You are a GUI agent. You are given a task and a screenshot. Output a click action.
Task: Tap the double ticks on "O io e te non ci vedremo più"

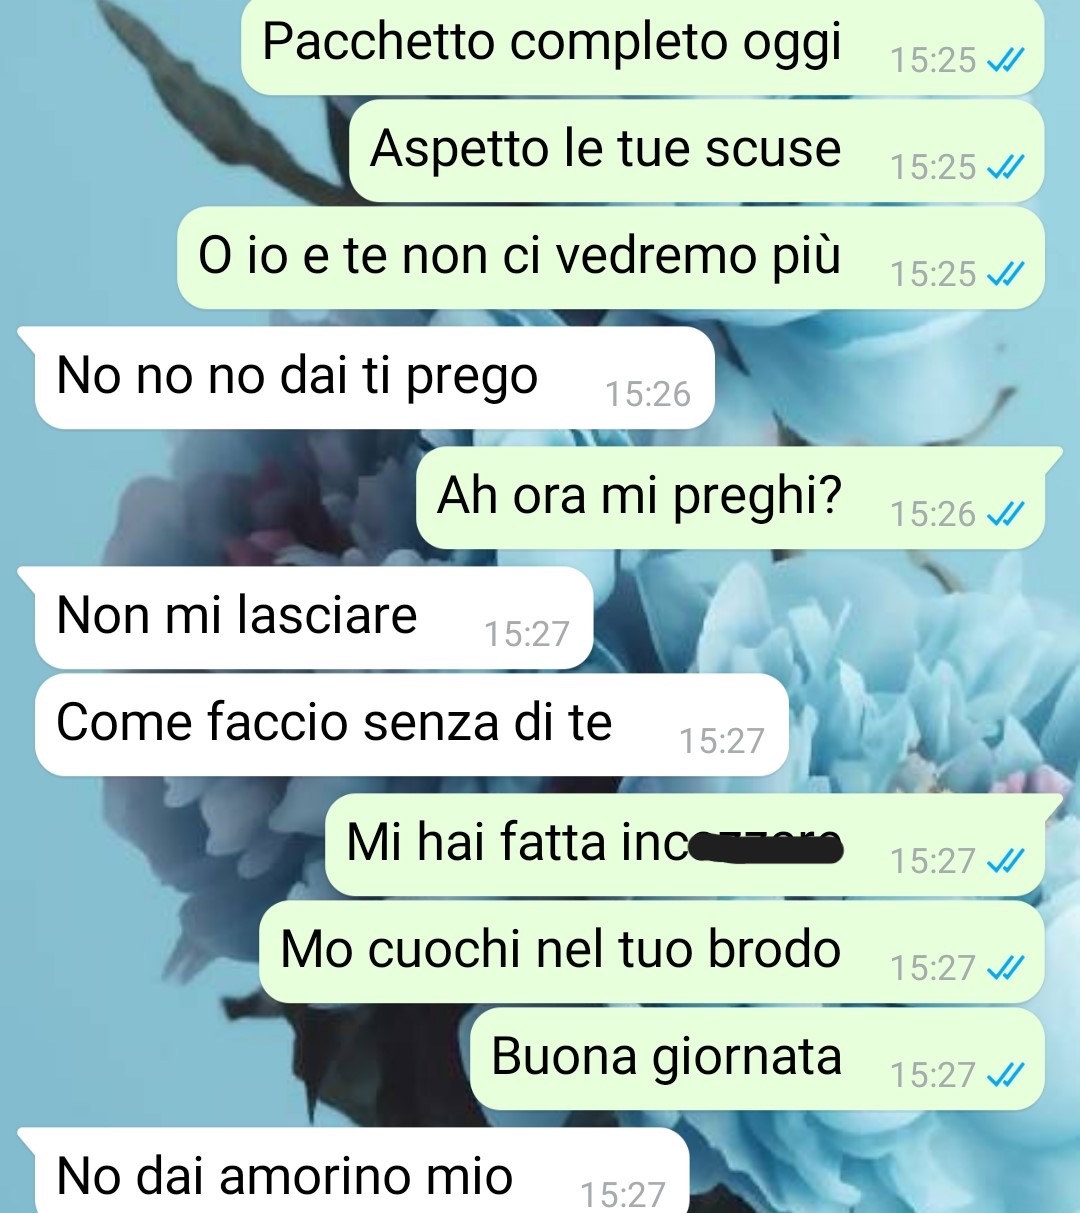pyautogui.click(x=1005, y=274)
